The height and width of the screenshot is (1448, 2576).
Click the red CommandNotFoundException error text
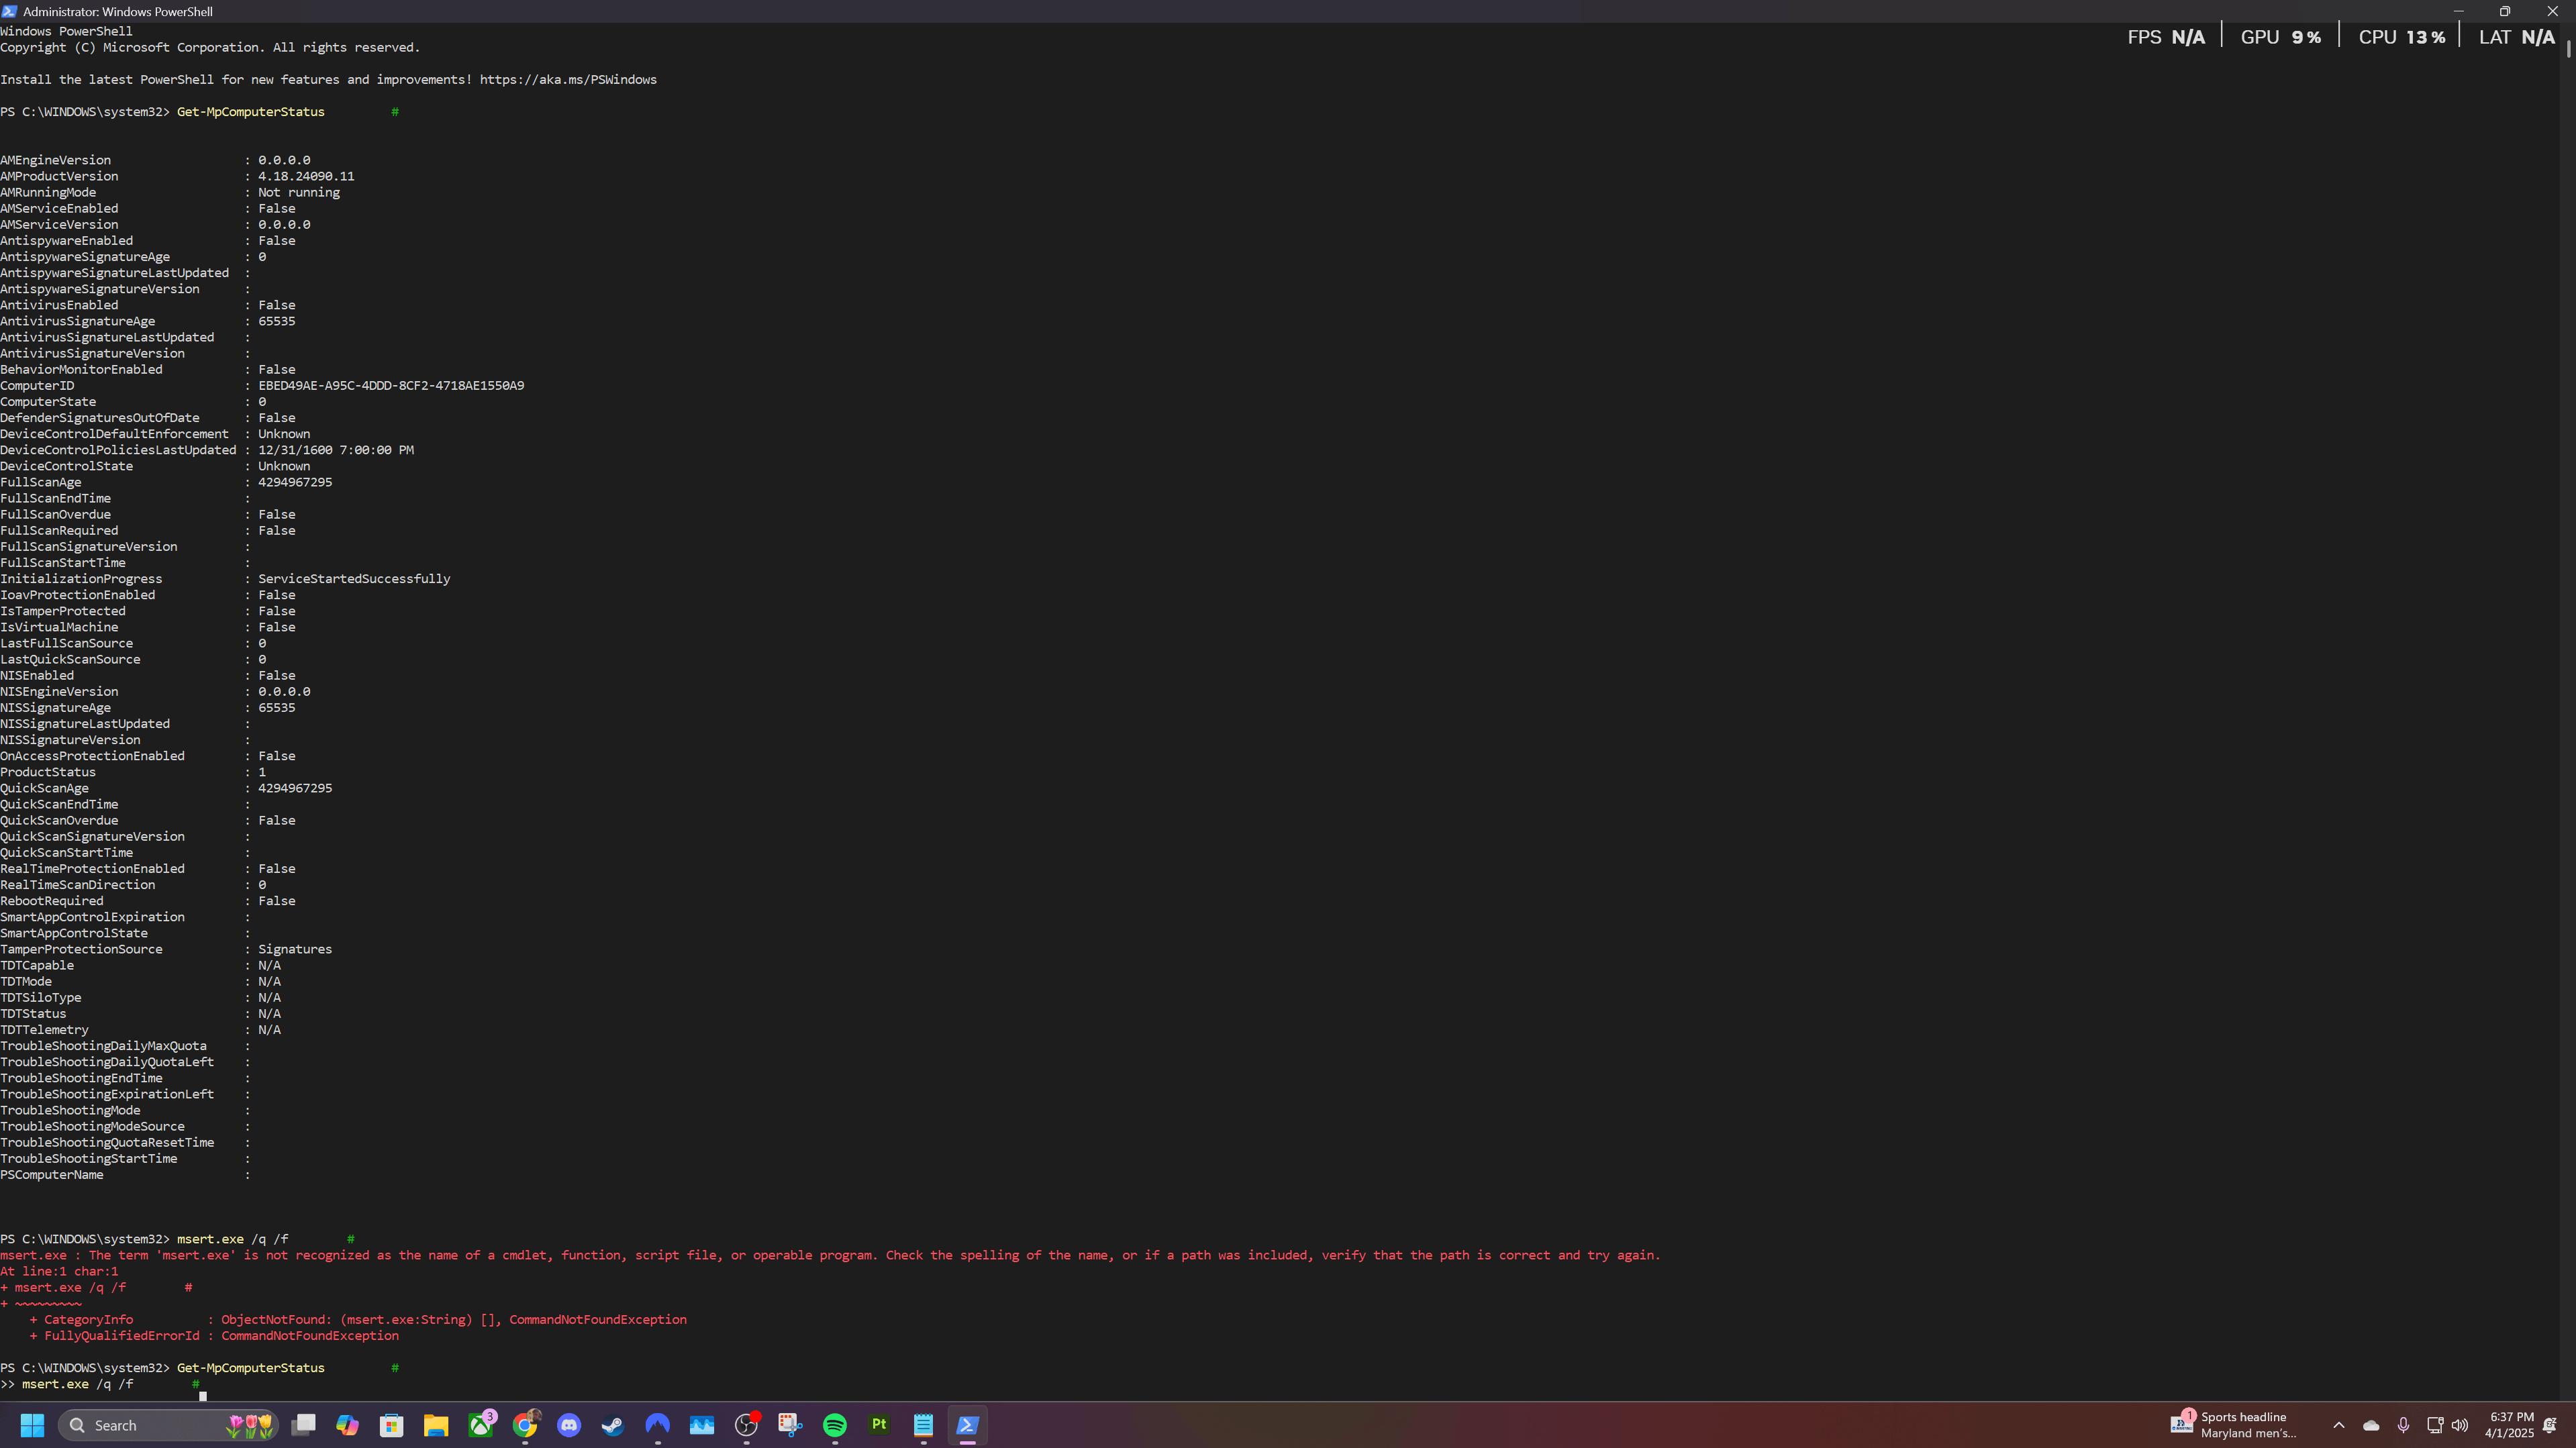pyautogui.click(x=310, y=1336)
